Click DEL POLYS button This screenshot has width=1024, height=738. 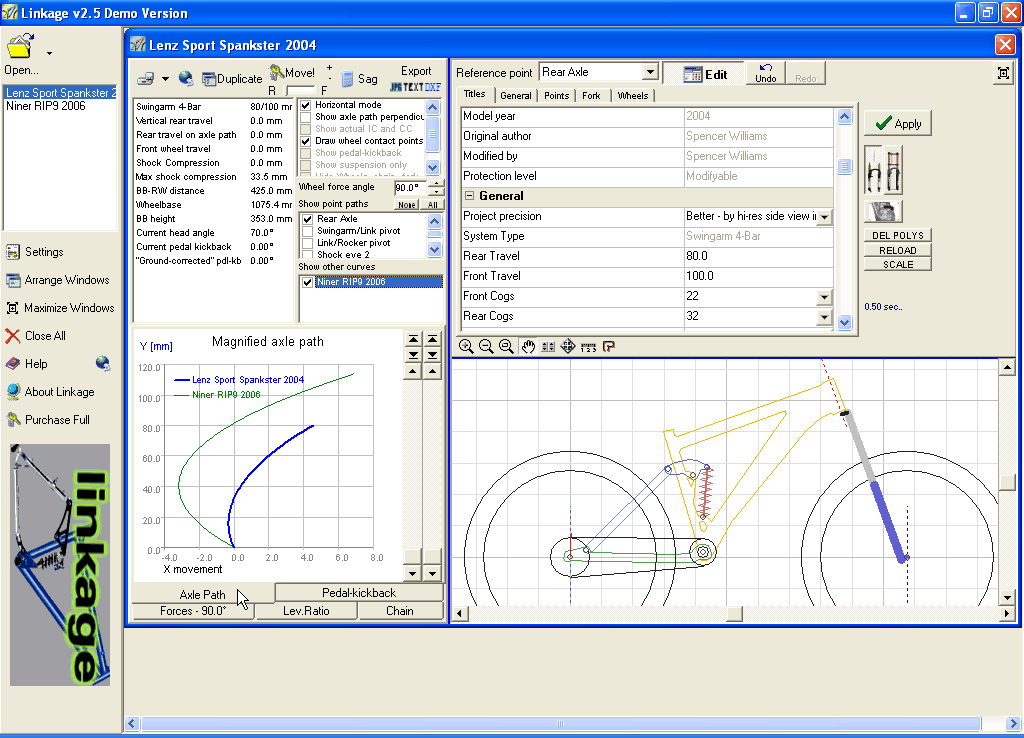tap(897, 235)
